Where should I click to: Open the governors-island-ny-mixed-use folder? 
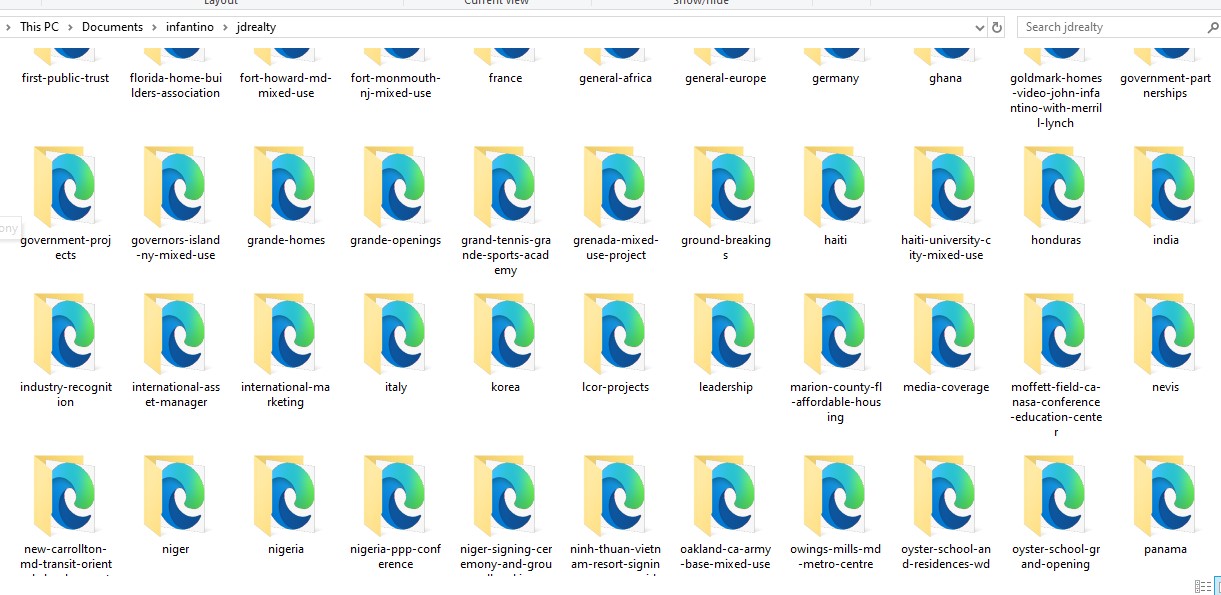[175, 188]
